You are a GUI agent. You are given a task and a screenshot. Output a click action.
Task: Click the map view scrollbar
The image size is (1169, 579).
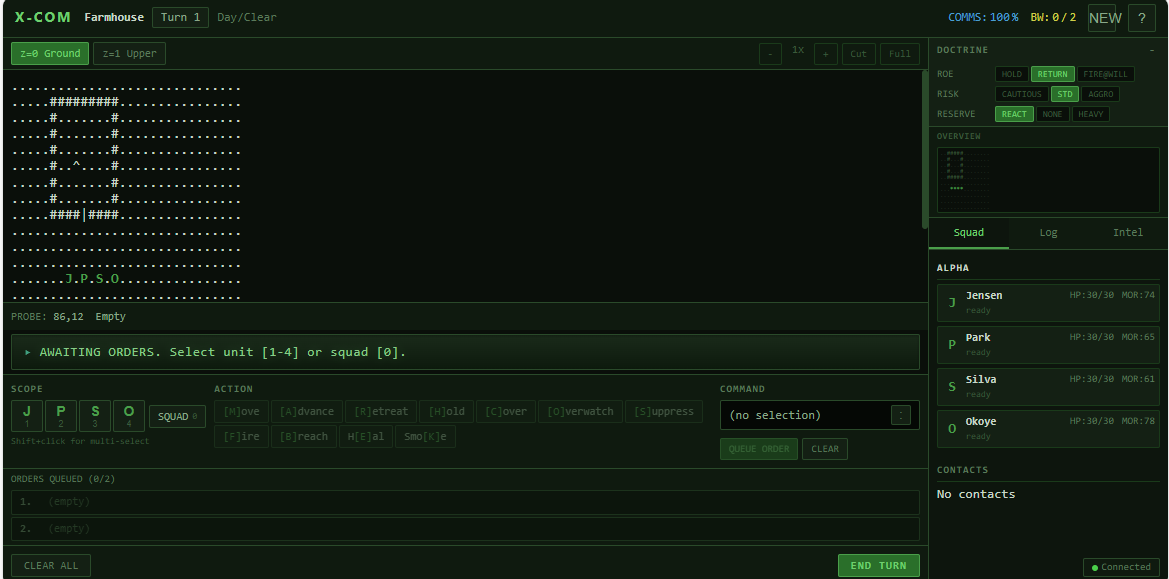tap(924, 149)
